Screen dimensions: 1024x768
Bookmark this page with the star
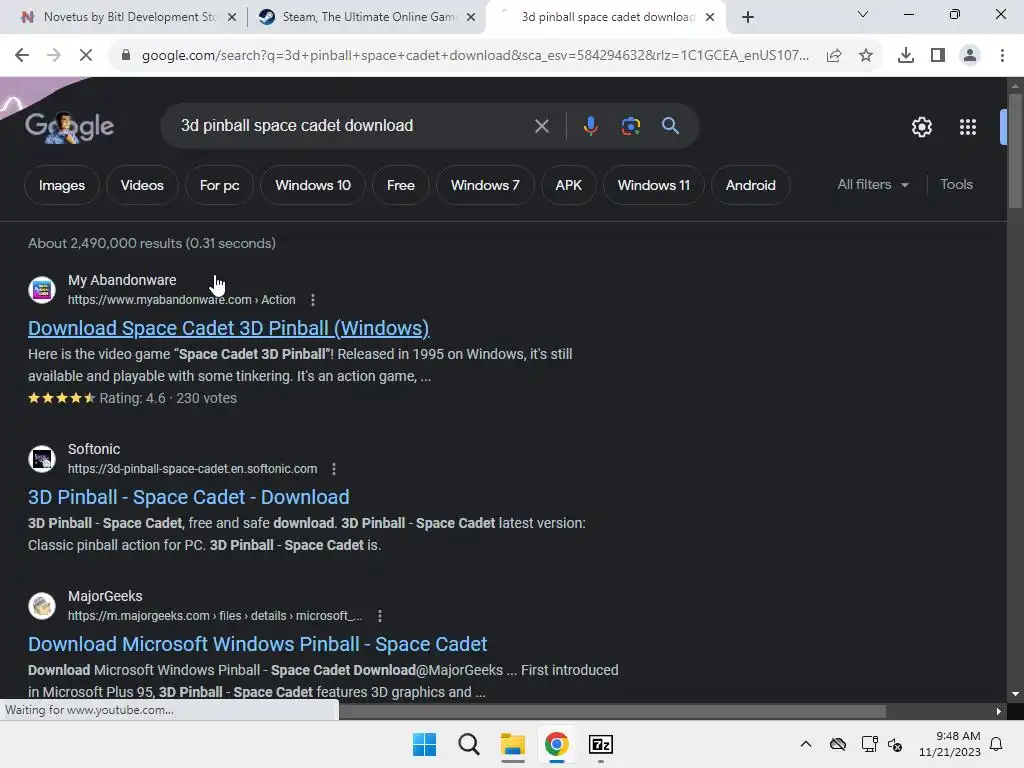[x=866, y=56]
